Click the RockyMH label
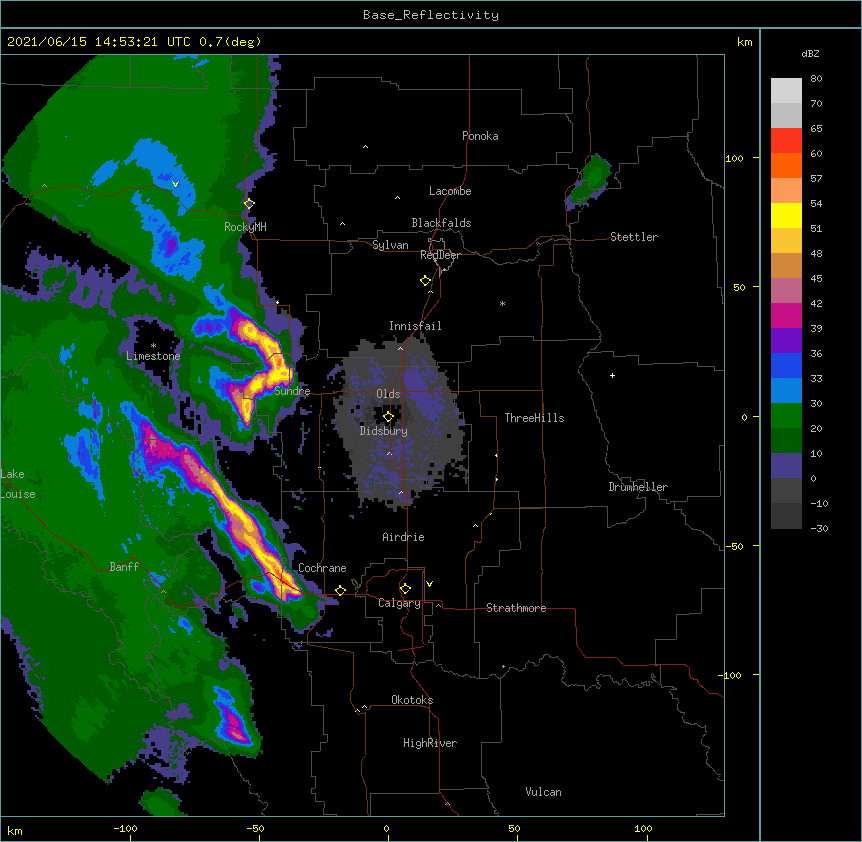Viewport: 862px width, 842px height. coord(245,226)
